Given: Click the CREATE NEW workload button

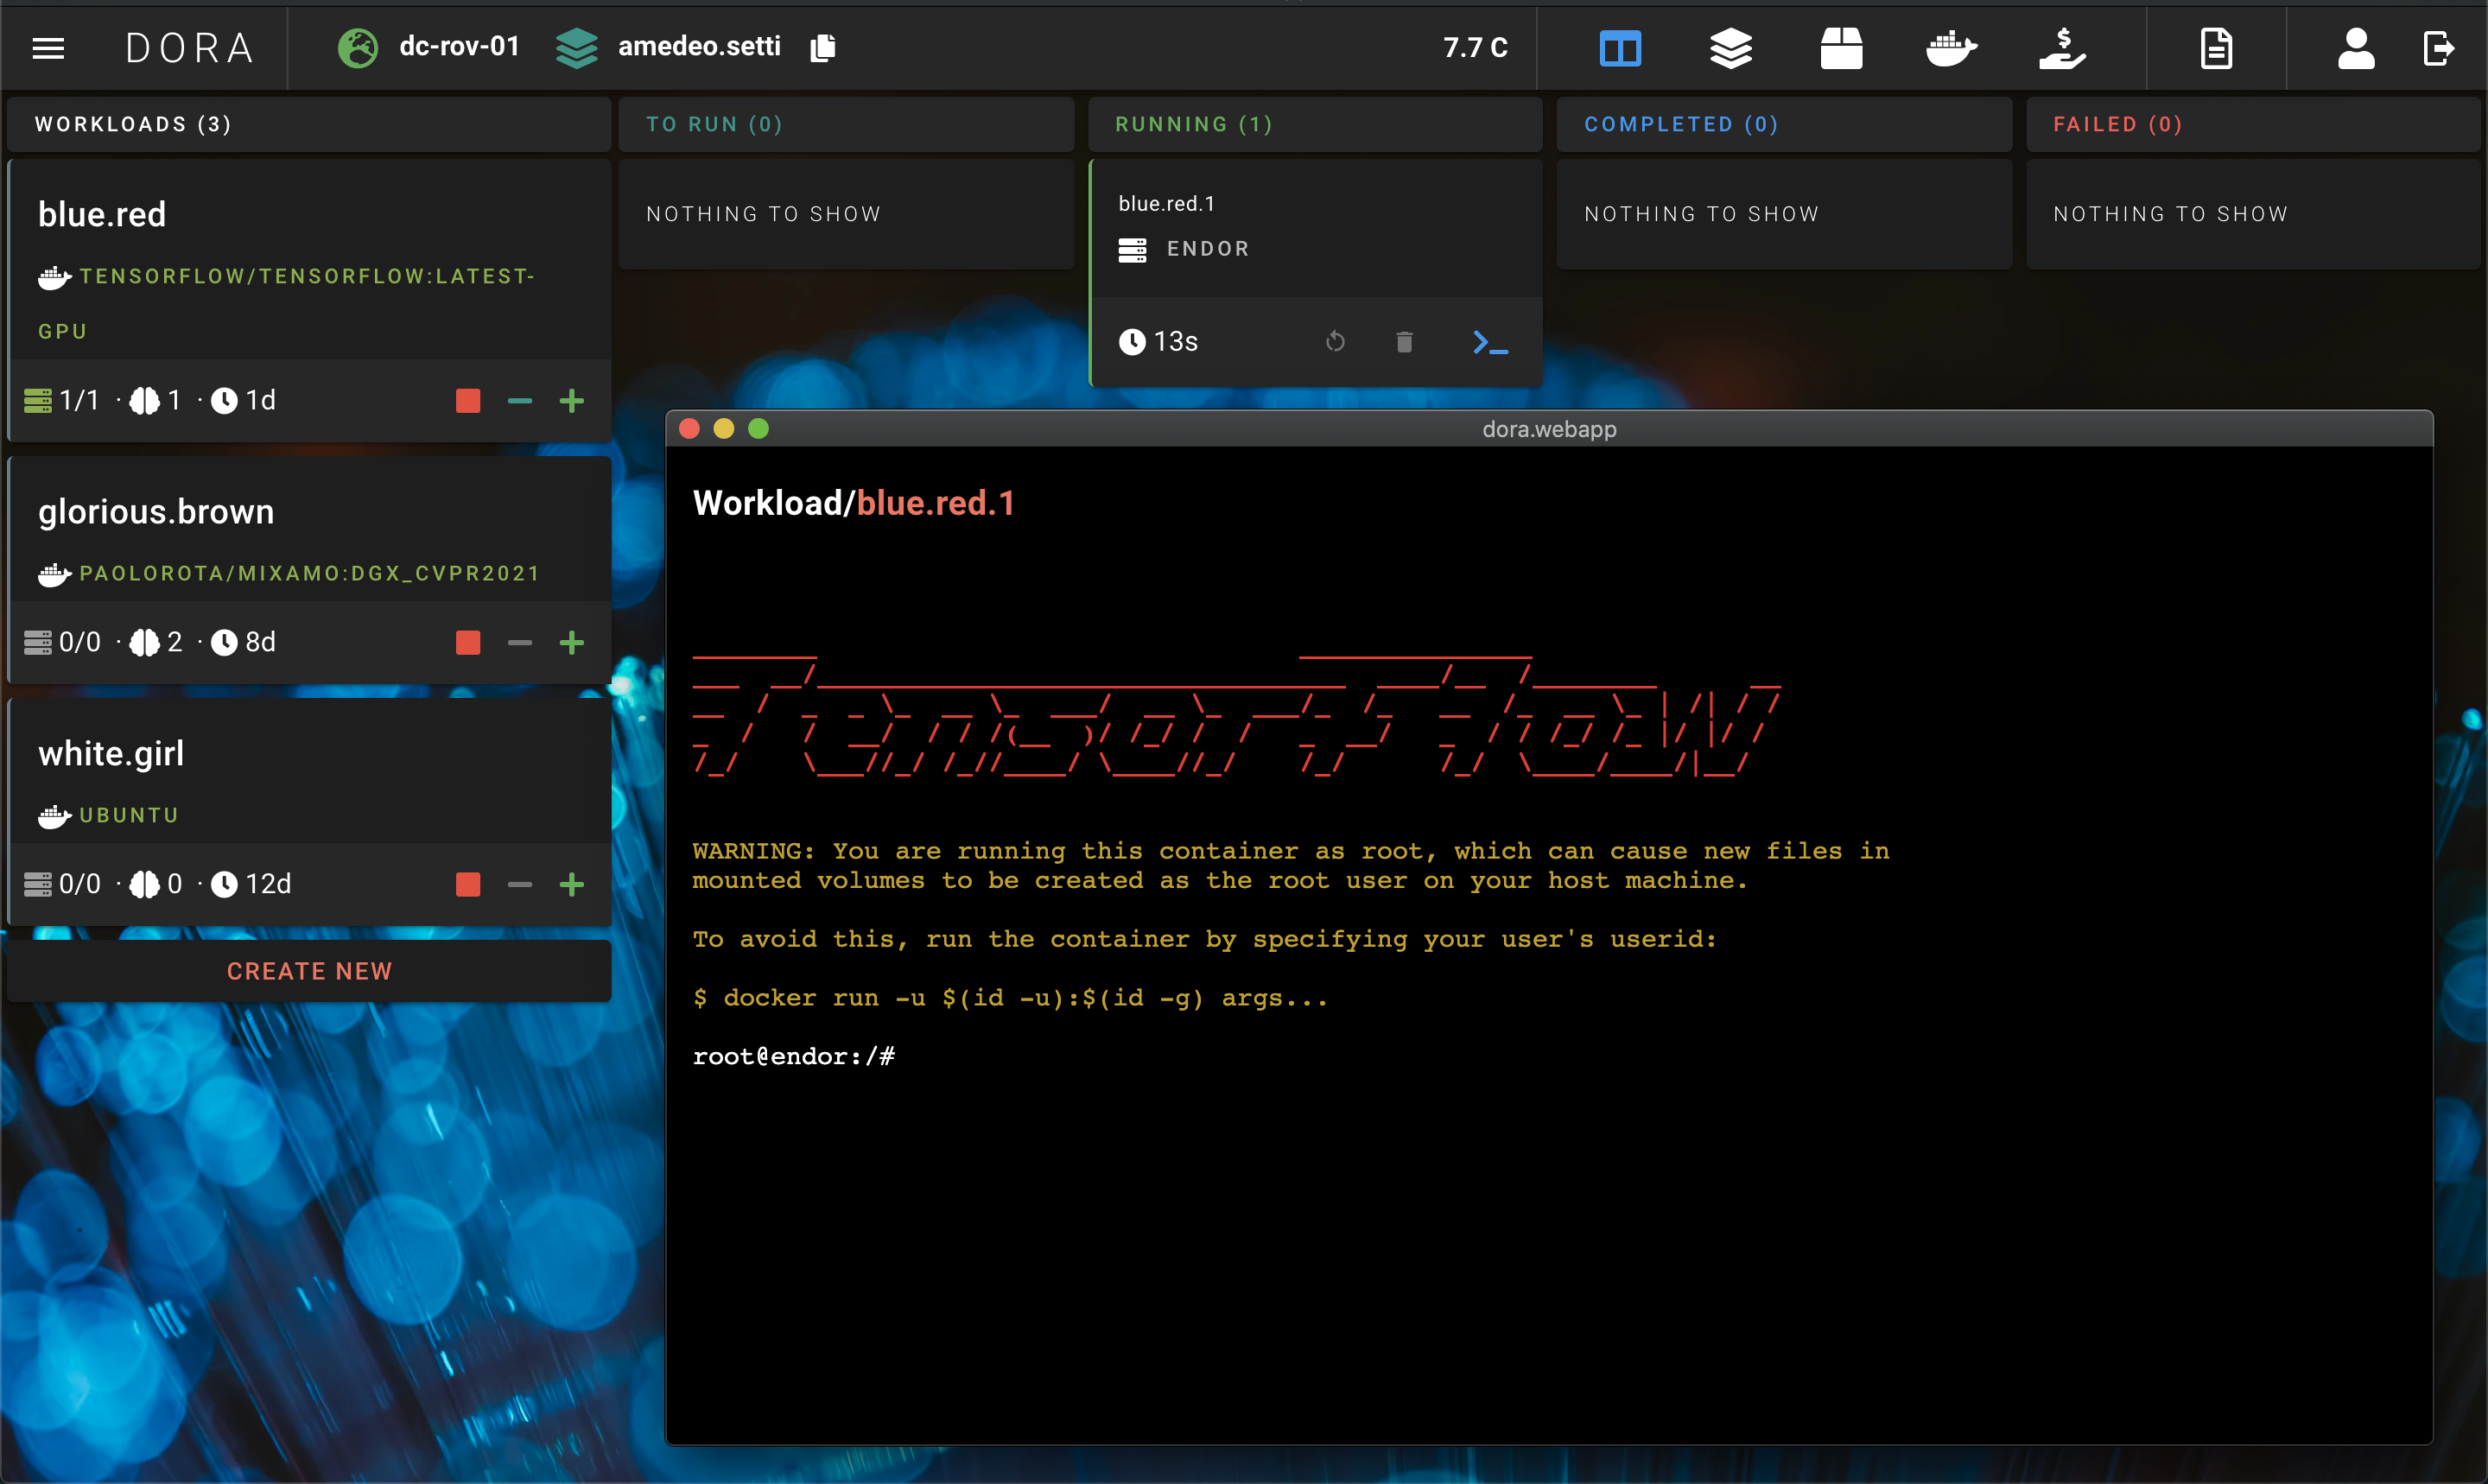Looking at the screenshot, I should click(x=309, y=971).
